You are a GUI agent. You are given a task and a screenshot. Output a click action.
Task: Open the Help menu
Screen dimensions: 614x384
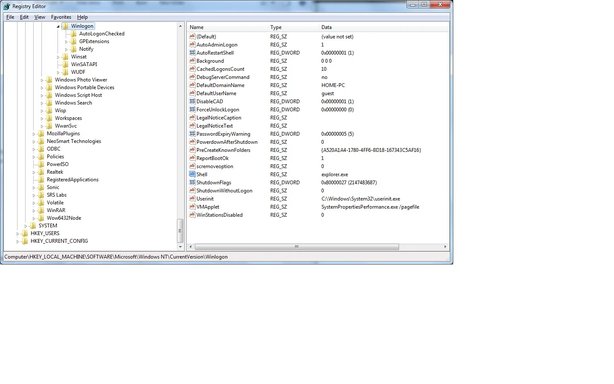(82, 17)
